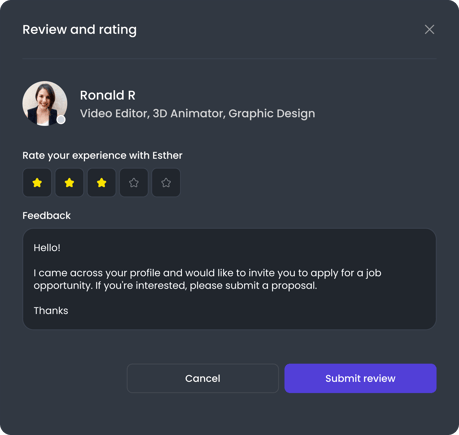Click the Feedback field label
Viewport: 459px width, 435px height.
point(46,216)
